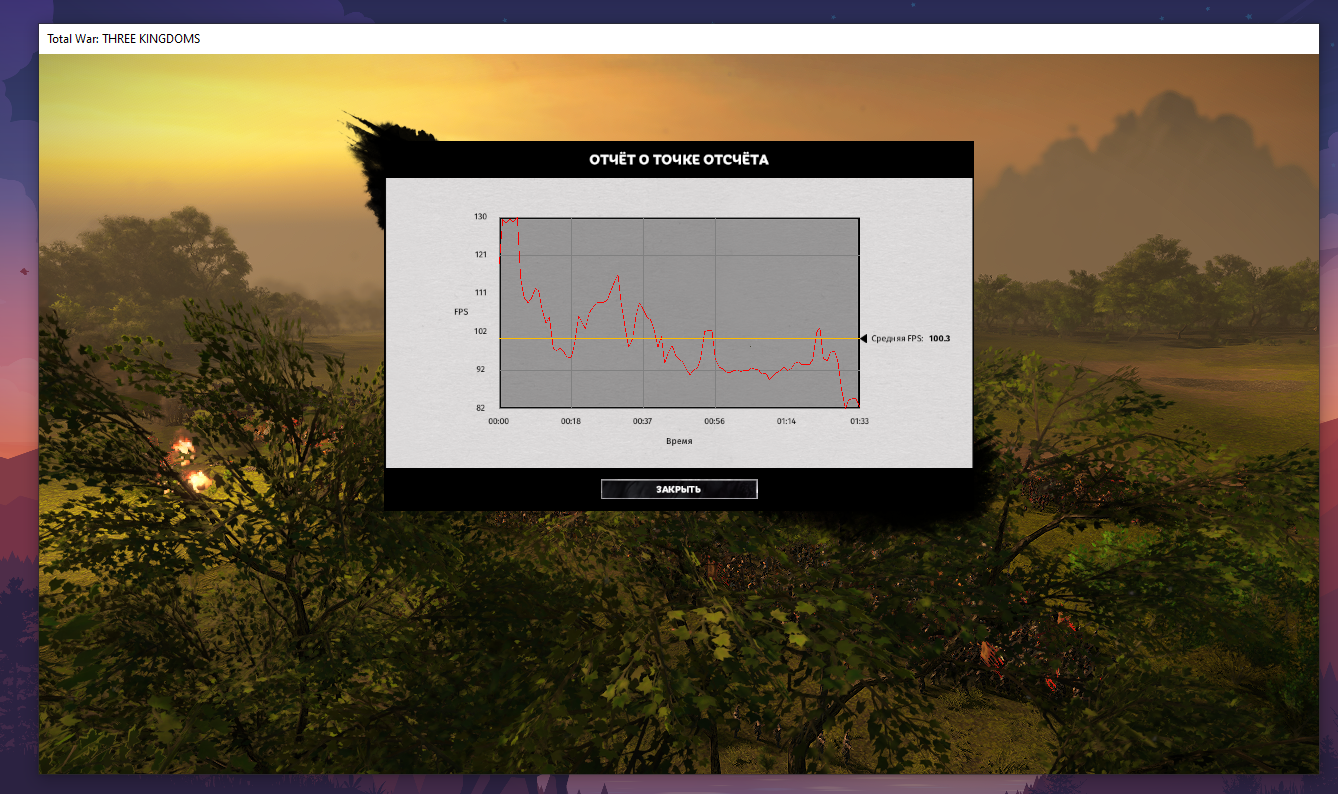Click the 92 value on the FPS axis
Viewport: 1338px width, 794px height.
pos(482,370)
